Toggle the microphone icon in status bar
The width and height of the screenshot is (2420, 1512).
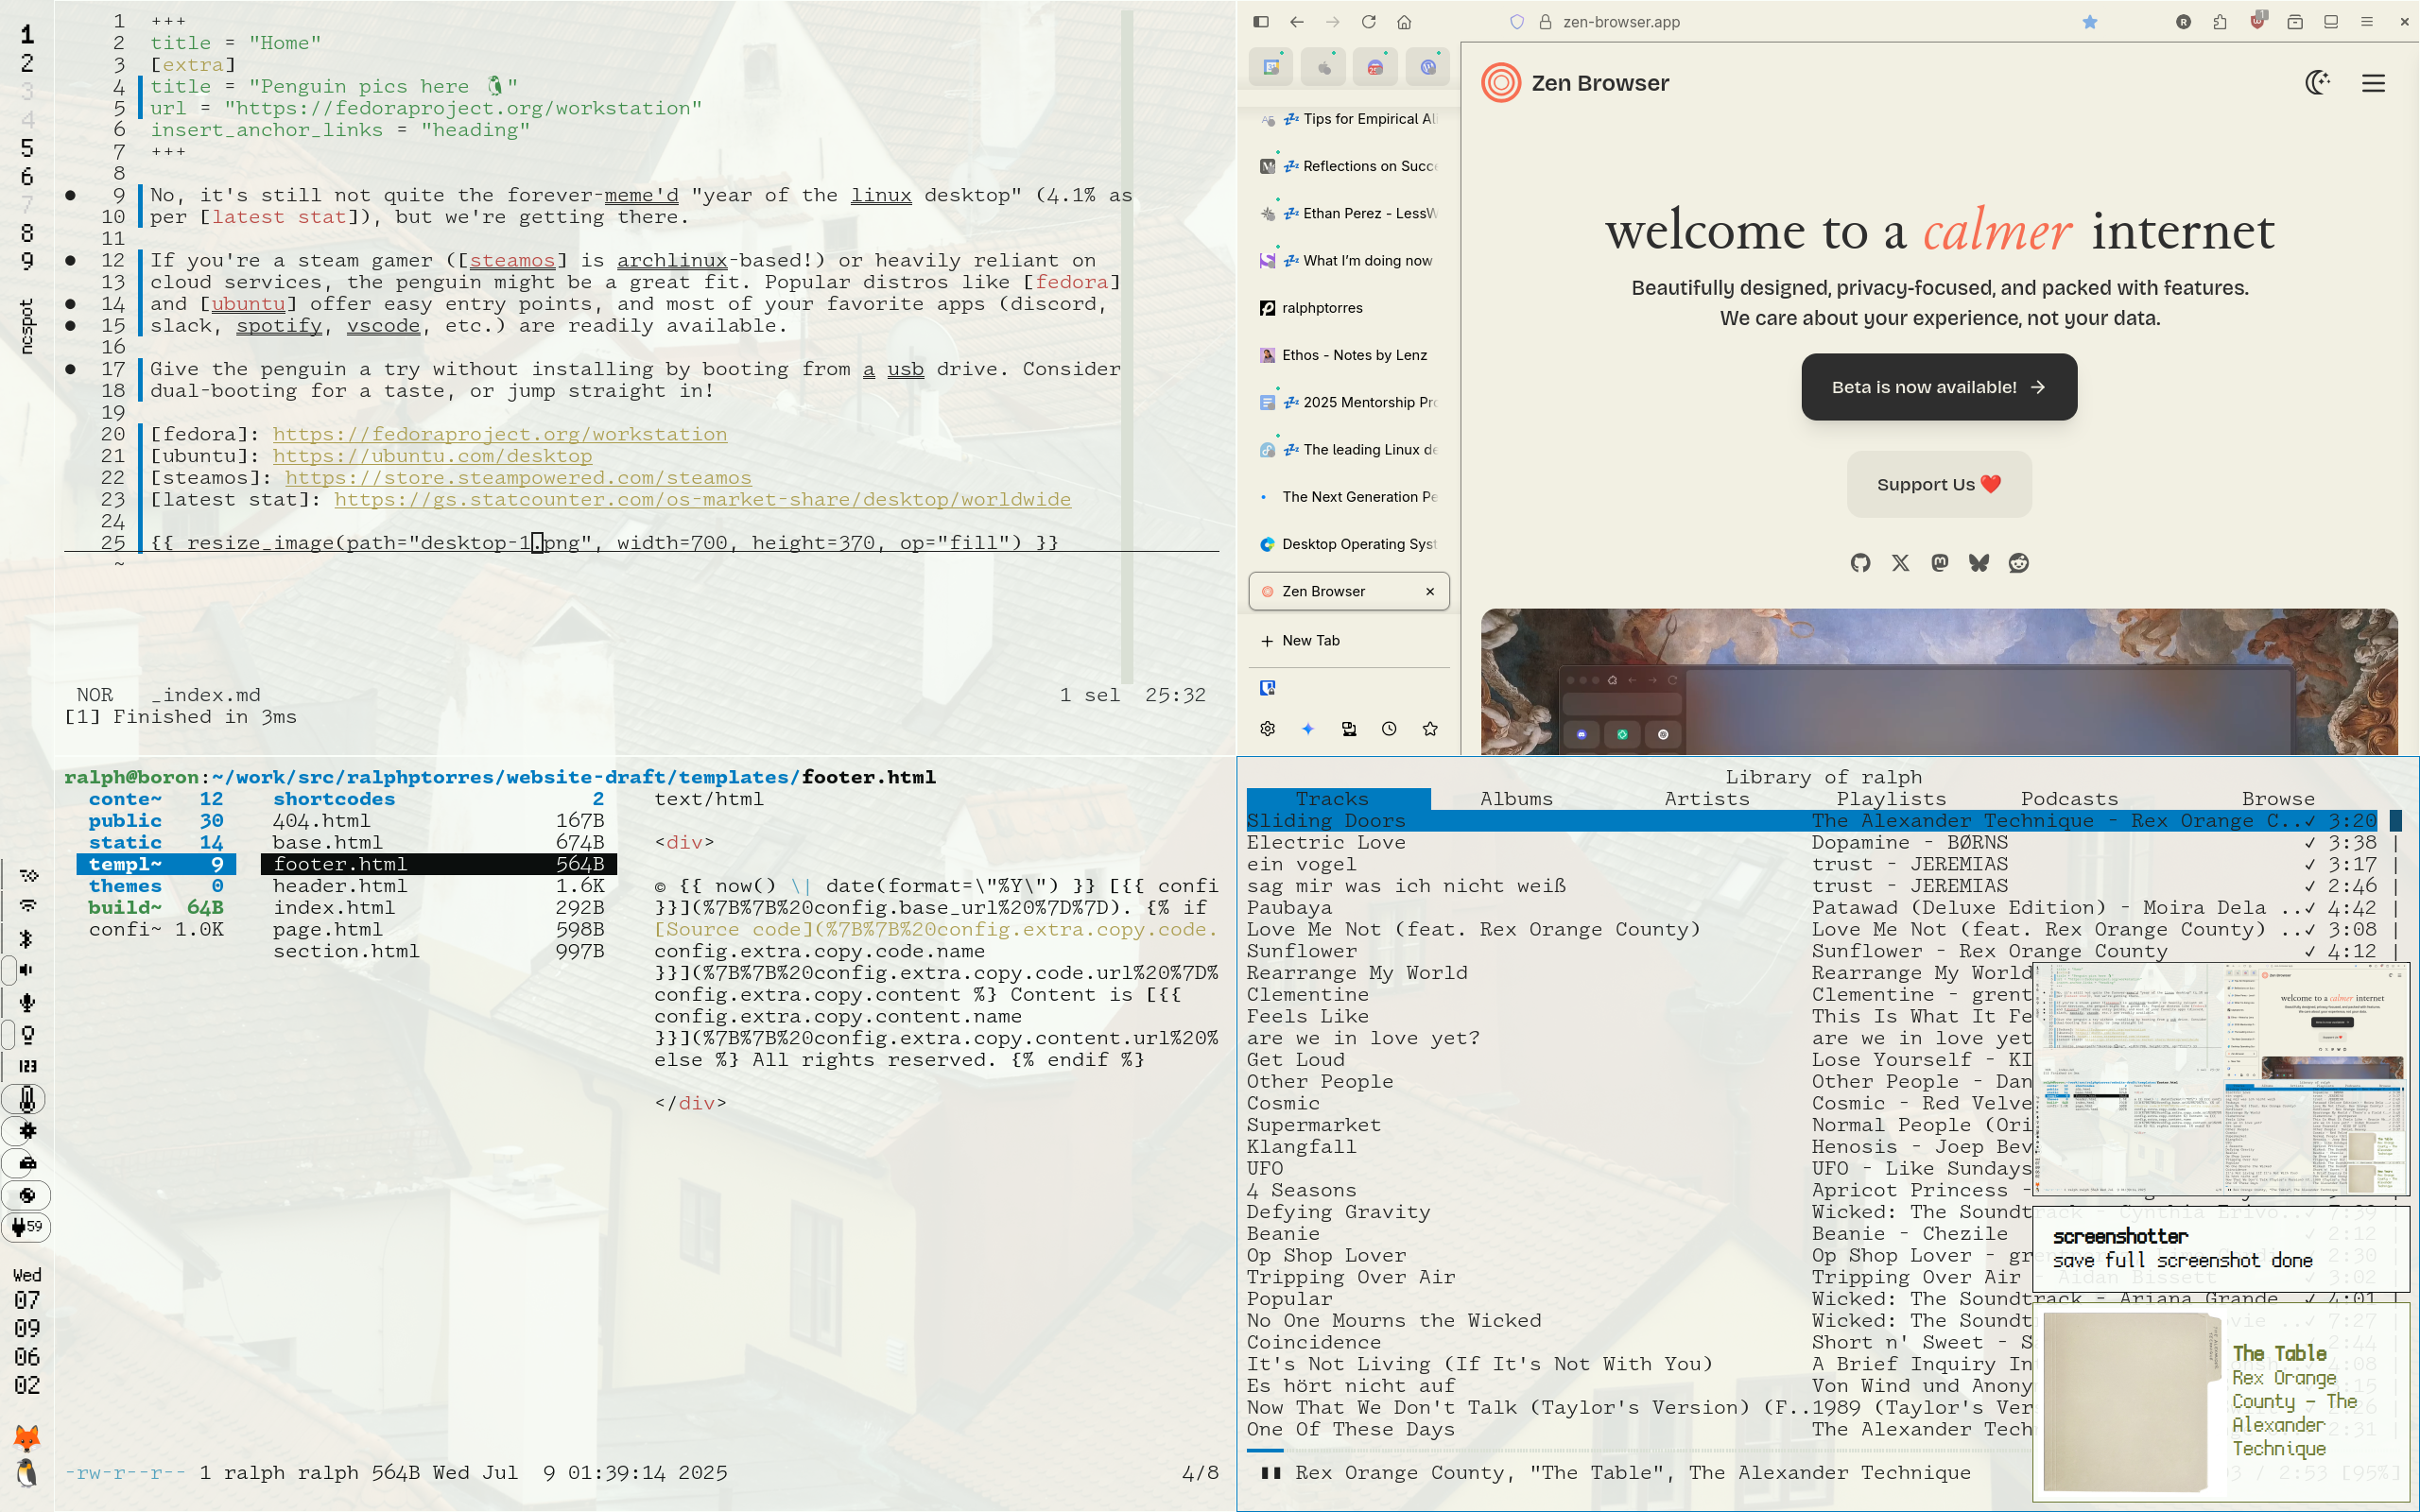pos(27,1002)
